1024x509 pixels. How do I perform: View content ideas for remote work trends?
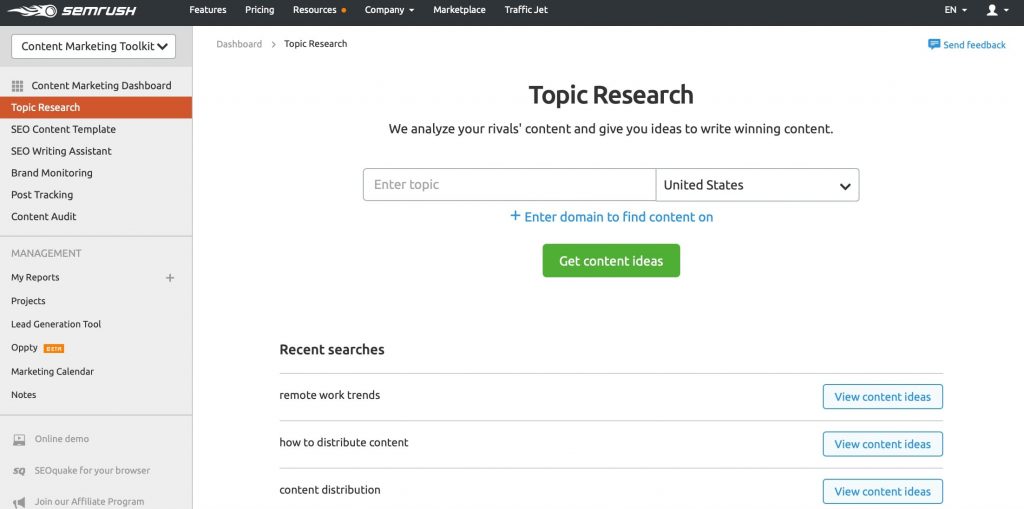882,397
